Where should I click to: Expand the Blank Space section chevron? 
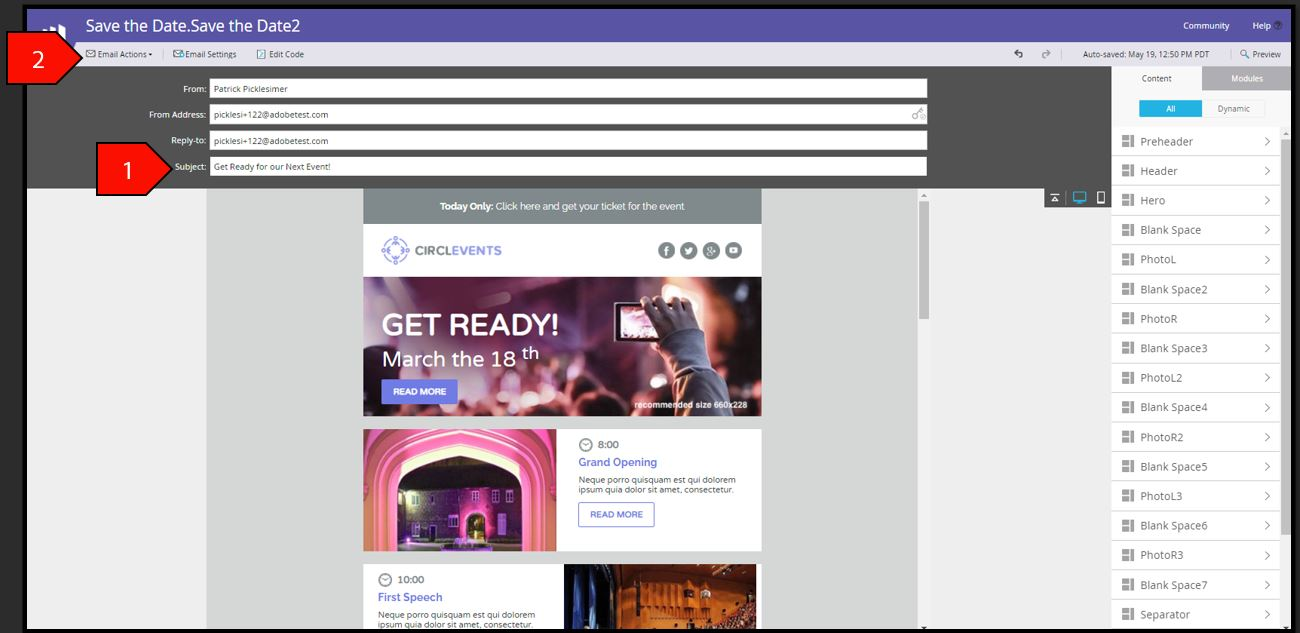click(x=1267, y=230)
